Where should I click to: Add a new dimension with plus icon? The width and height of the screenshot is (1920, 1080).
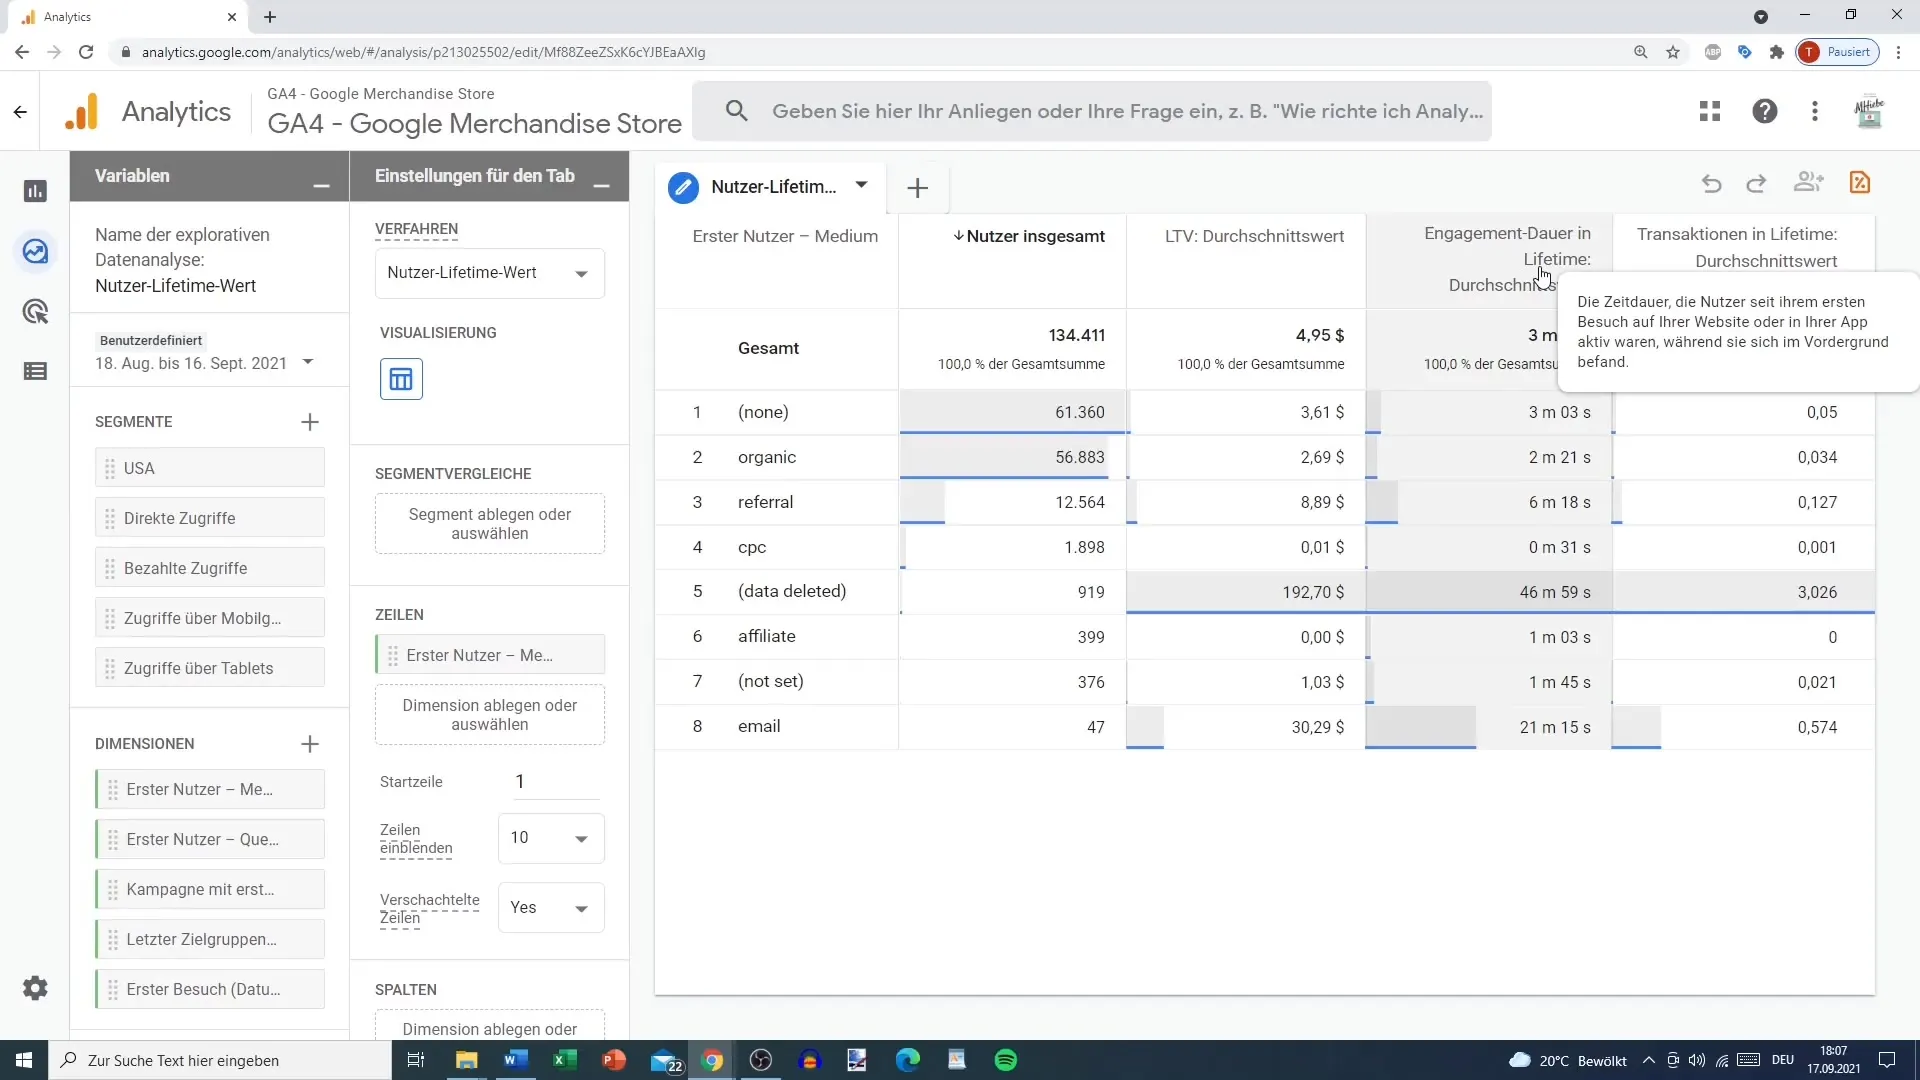310,744
